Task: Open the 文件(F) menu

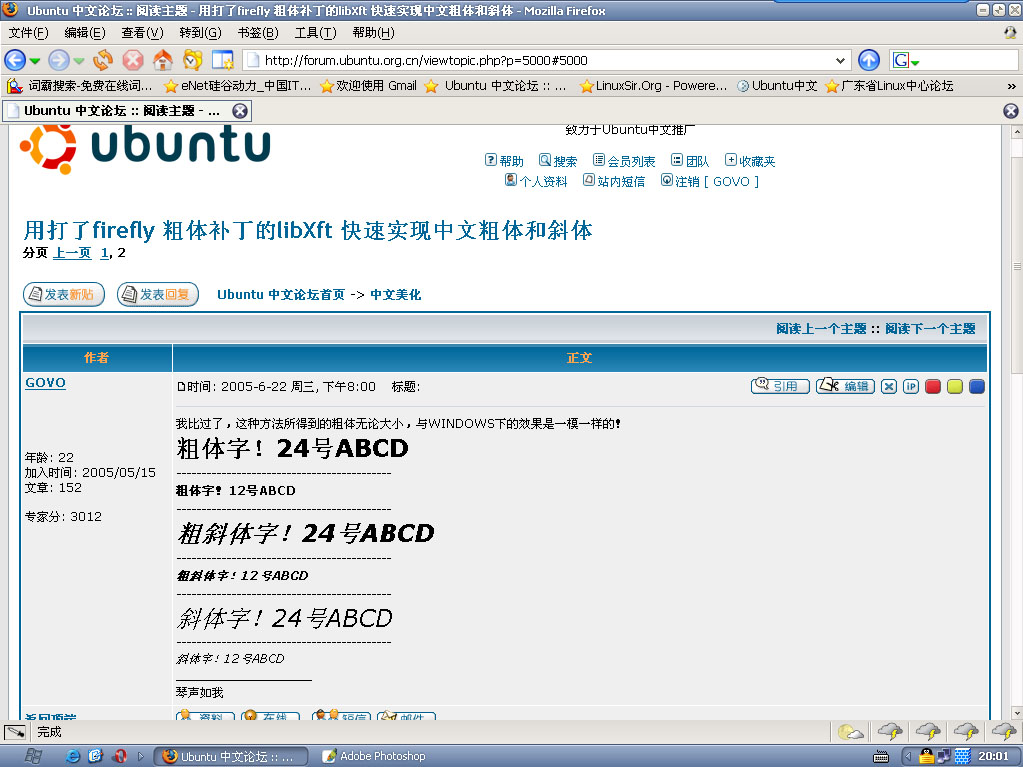Action: pyautogui.click(x=28, y=33)
